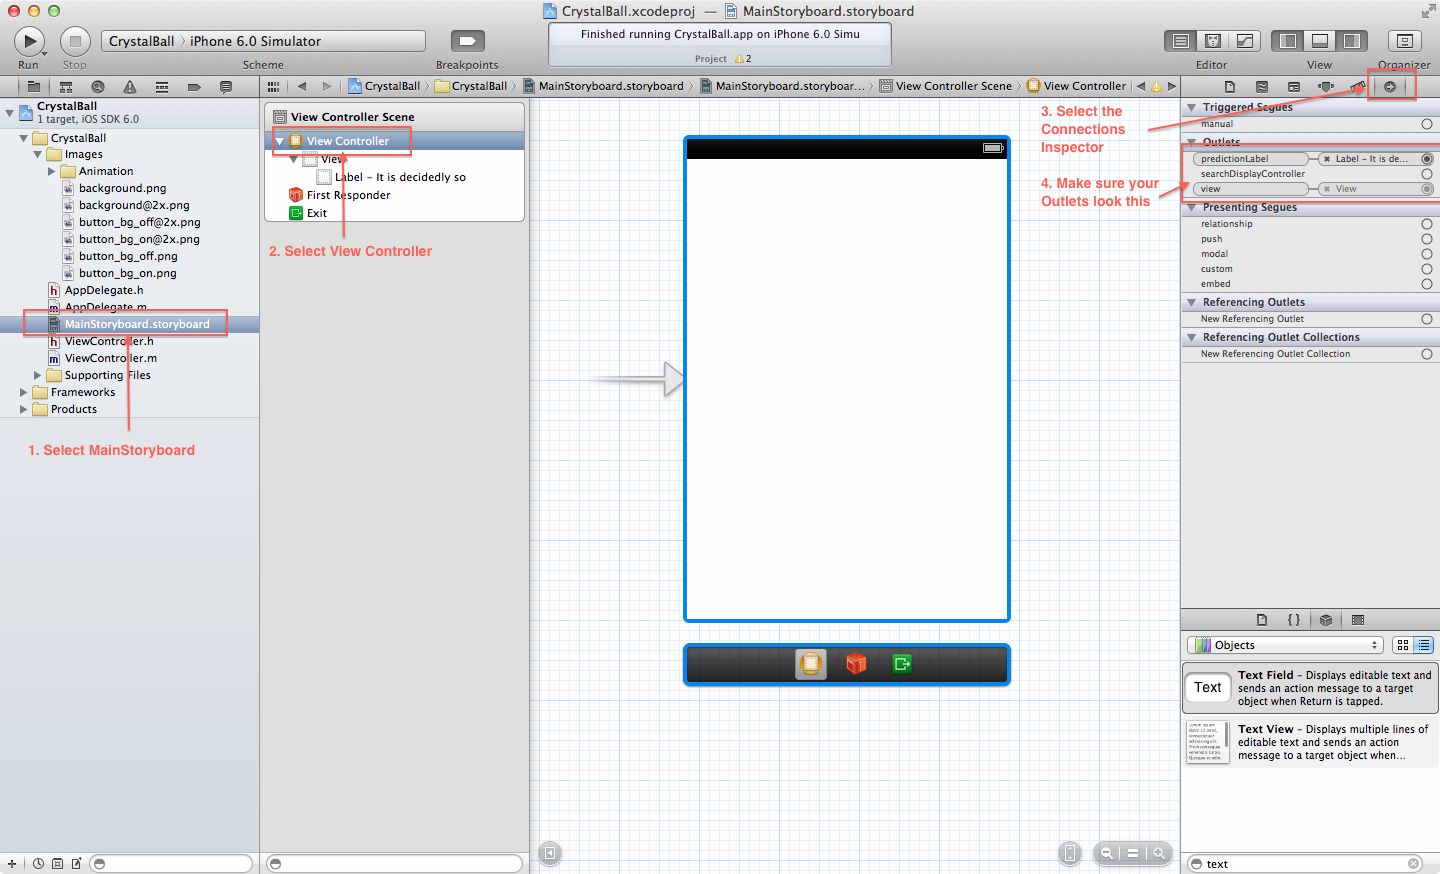Click the predictionLabel outlet connection circle
The image size is (1440, 874).
[1427, 159]
